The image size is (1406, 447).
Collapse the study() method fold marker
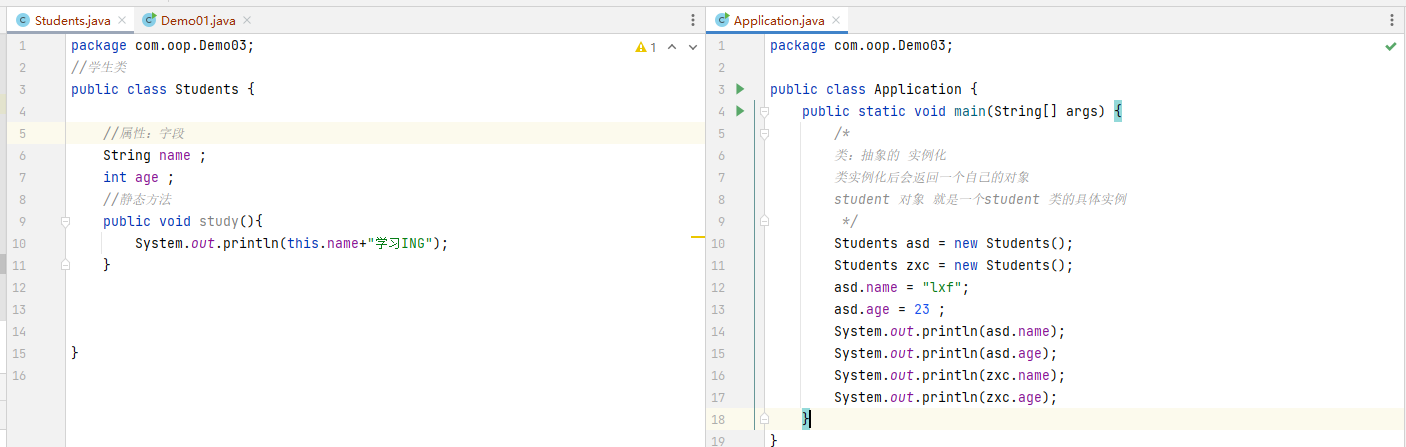pyautogui.click(x=65, y=221)
